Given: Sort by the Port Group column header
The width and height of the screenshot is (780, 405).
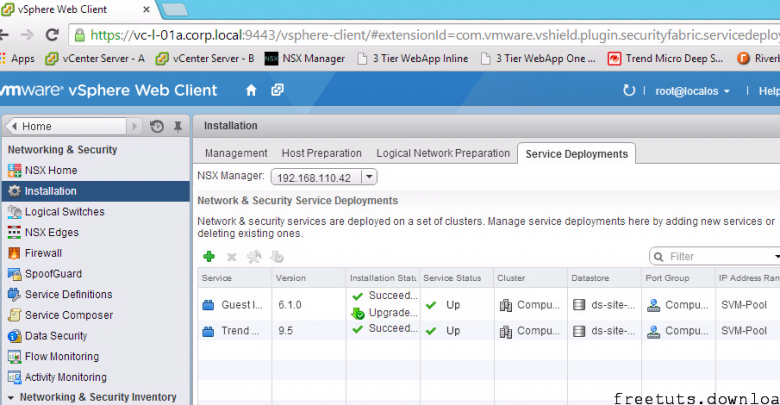Looking at the screenshot, I should [679, 278].
